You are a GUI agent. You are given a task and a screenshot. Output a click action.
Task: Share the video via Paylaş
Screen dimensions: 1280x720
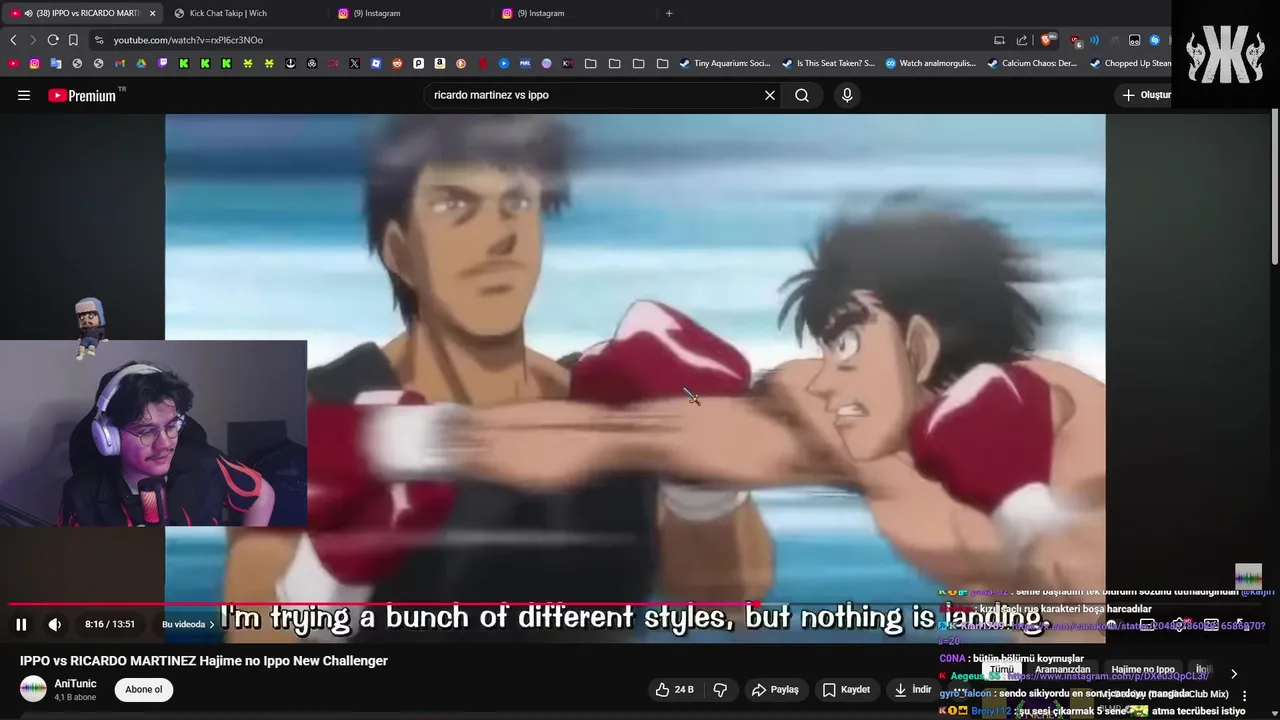(775, 689)
